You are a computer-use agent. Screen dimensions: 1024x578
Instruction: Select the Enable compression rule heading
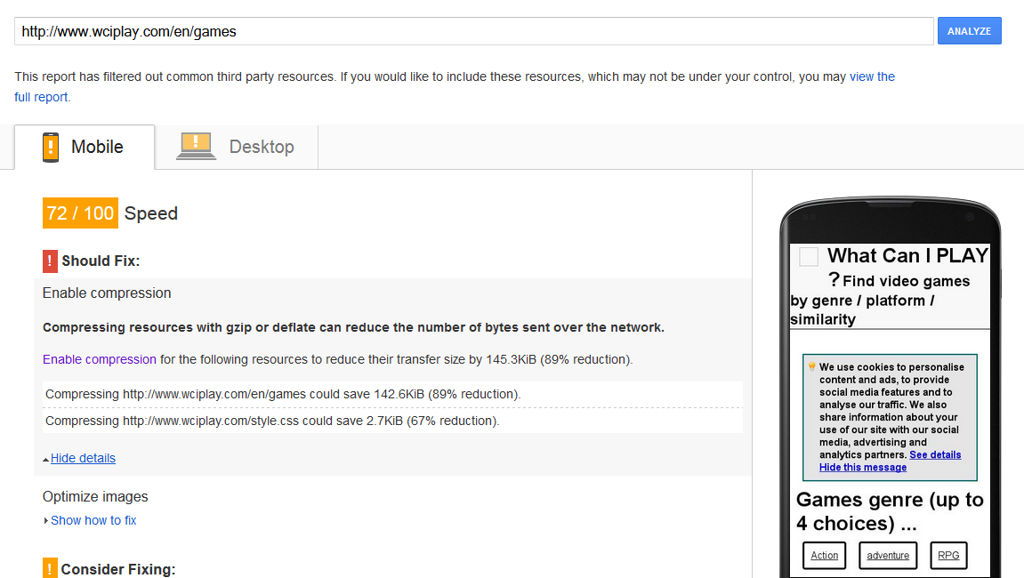pos(106,293)
